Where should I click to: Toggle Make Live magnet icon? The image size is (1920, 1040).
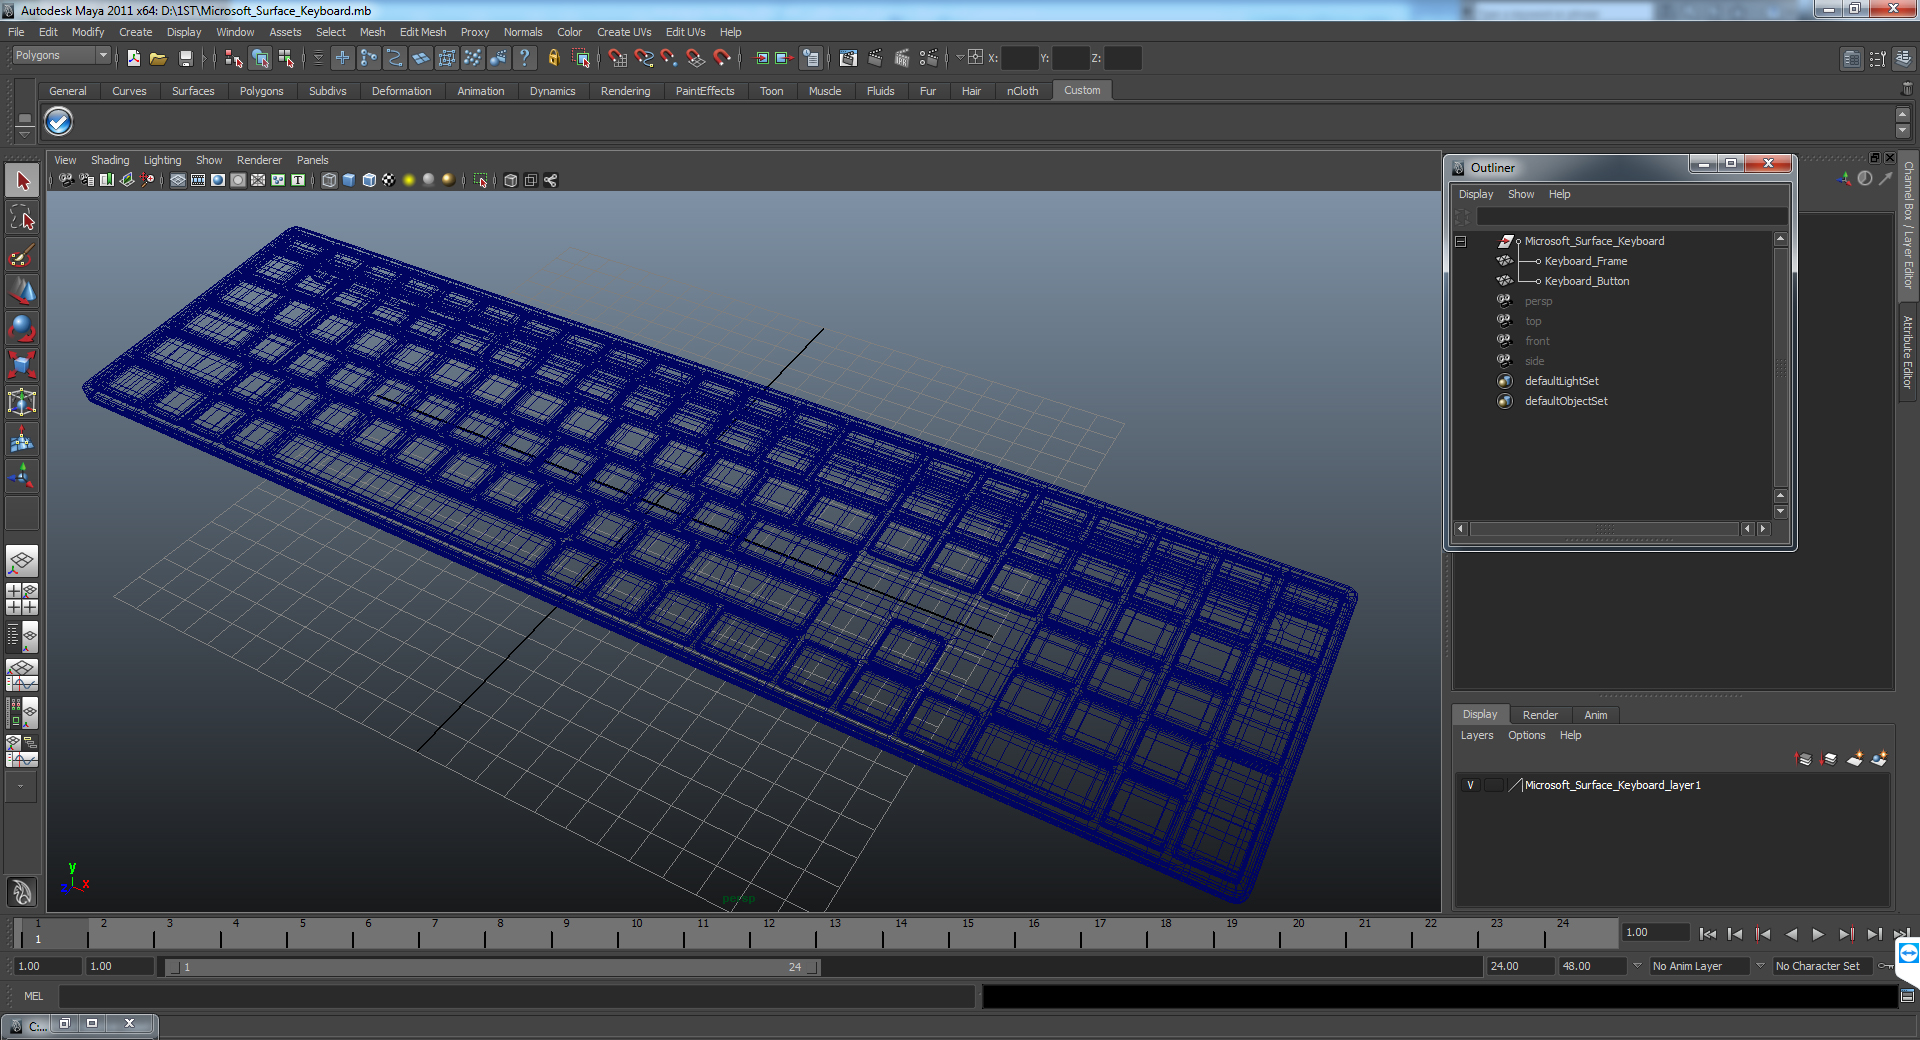click(722, 58)
